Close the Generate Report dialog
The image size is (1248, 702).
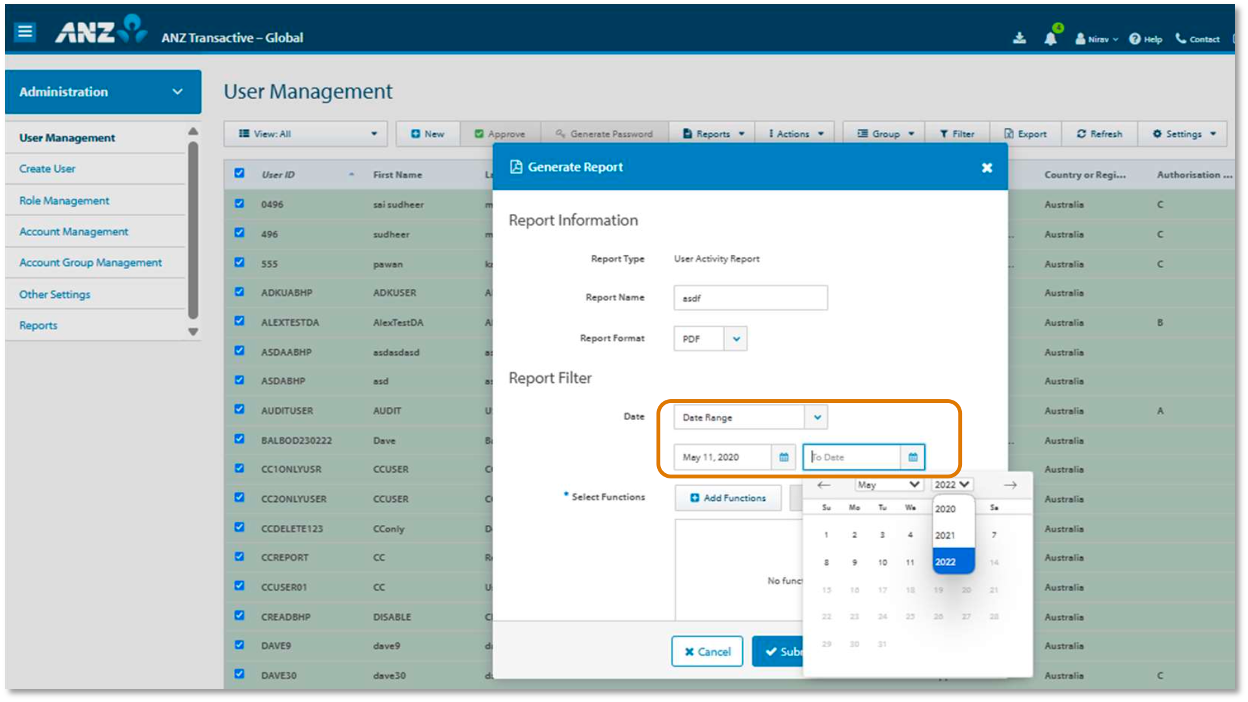point(987,168)
